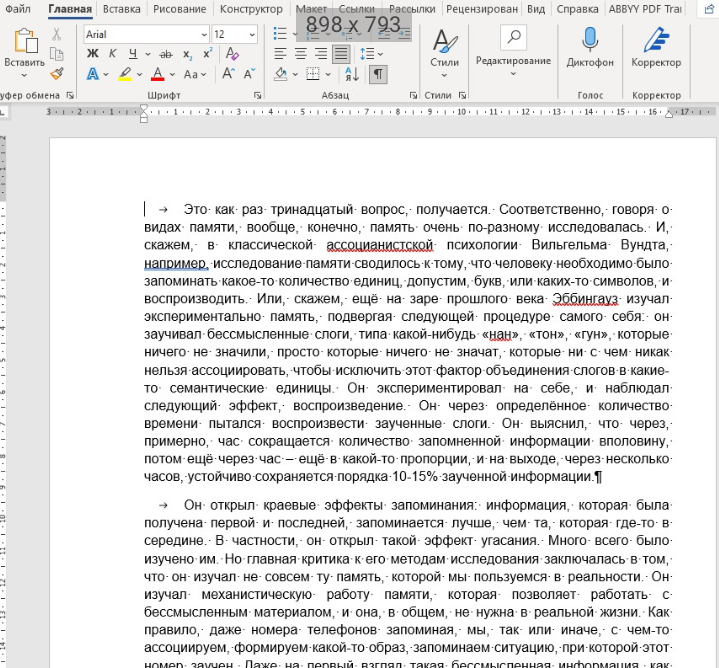Click the tab stop selector at ruler corner
This screenshot has width=719, height=668.
pyautogui.click(x=3, y=112)
